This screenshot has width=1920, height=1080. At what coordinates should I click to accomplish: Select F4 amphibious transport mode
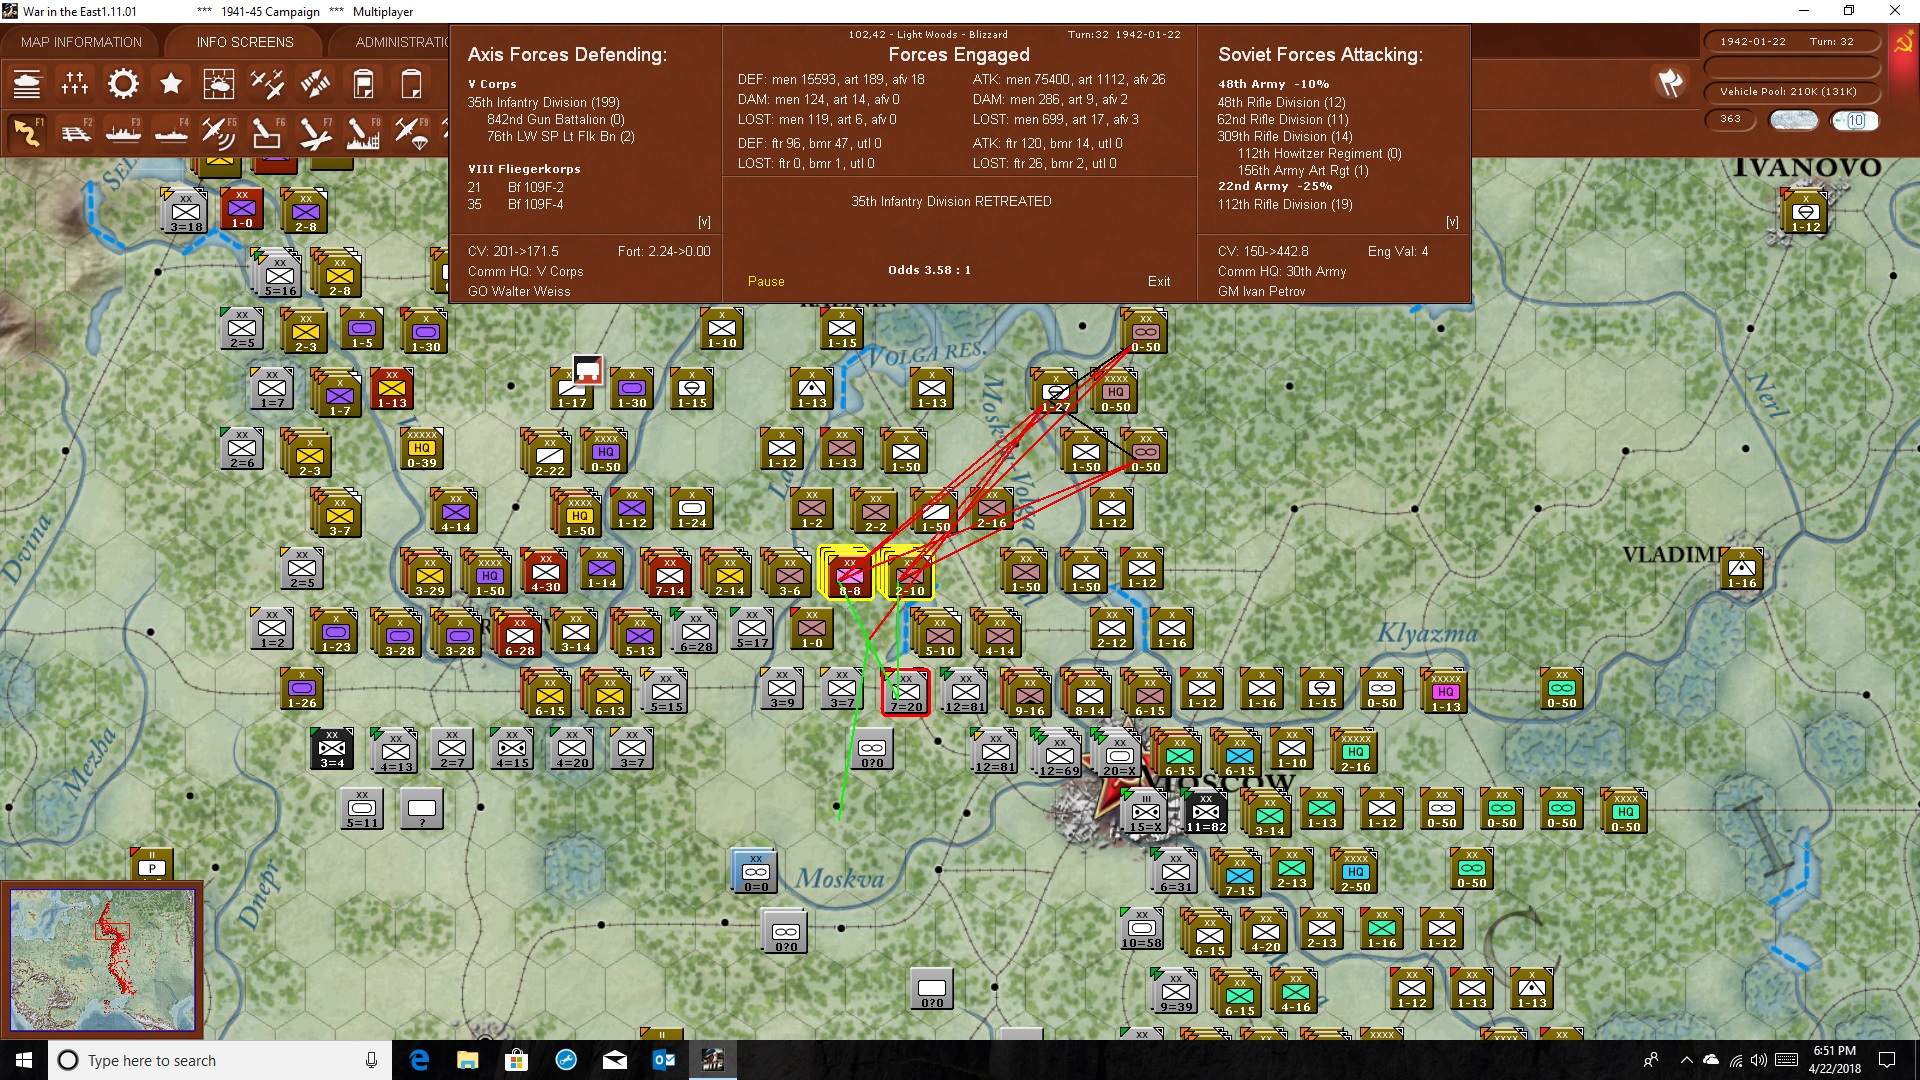(x=171, y=132)
